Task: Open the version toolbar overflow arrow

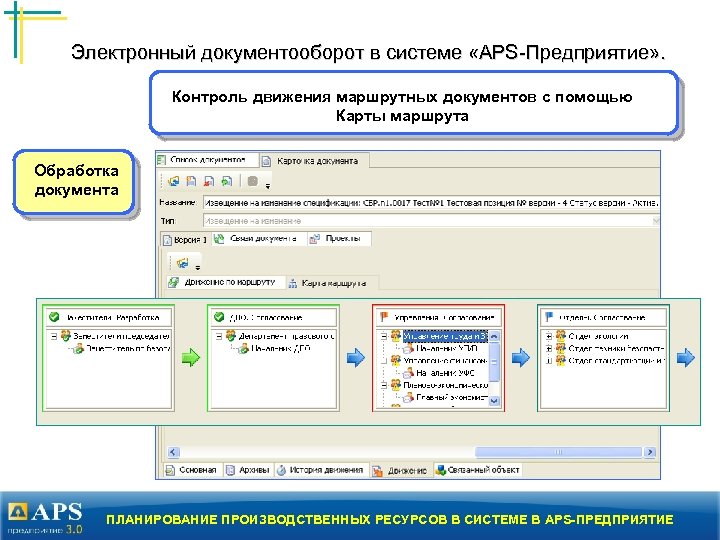Action: tap(197, 267)
